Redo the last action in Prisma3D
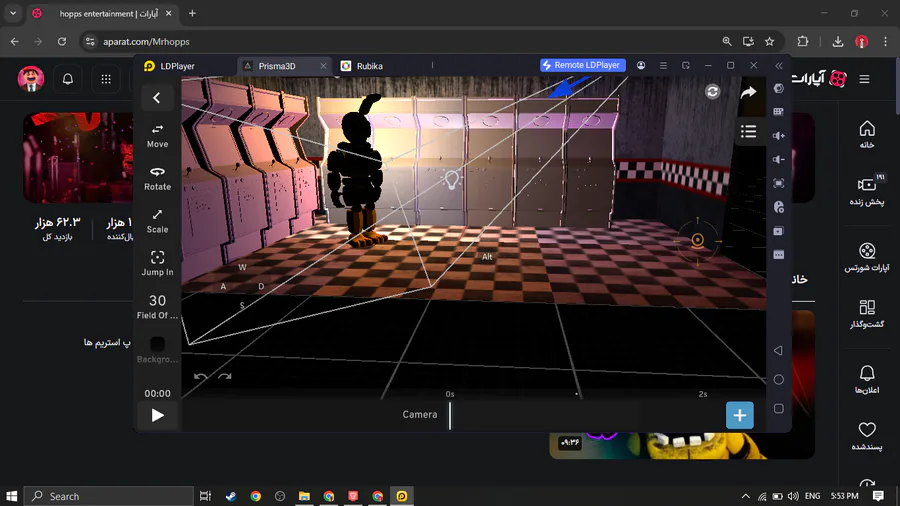The image size is (900, 506). click(224, 377)
